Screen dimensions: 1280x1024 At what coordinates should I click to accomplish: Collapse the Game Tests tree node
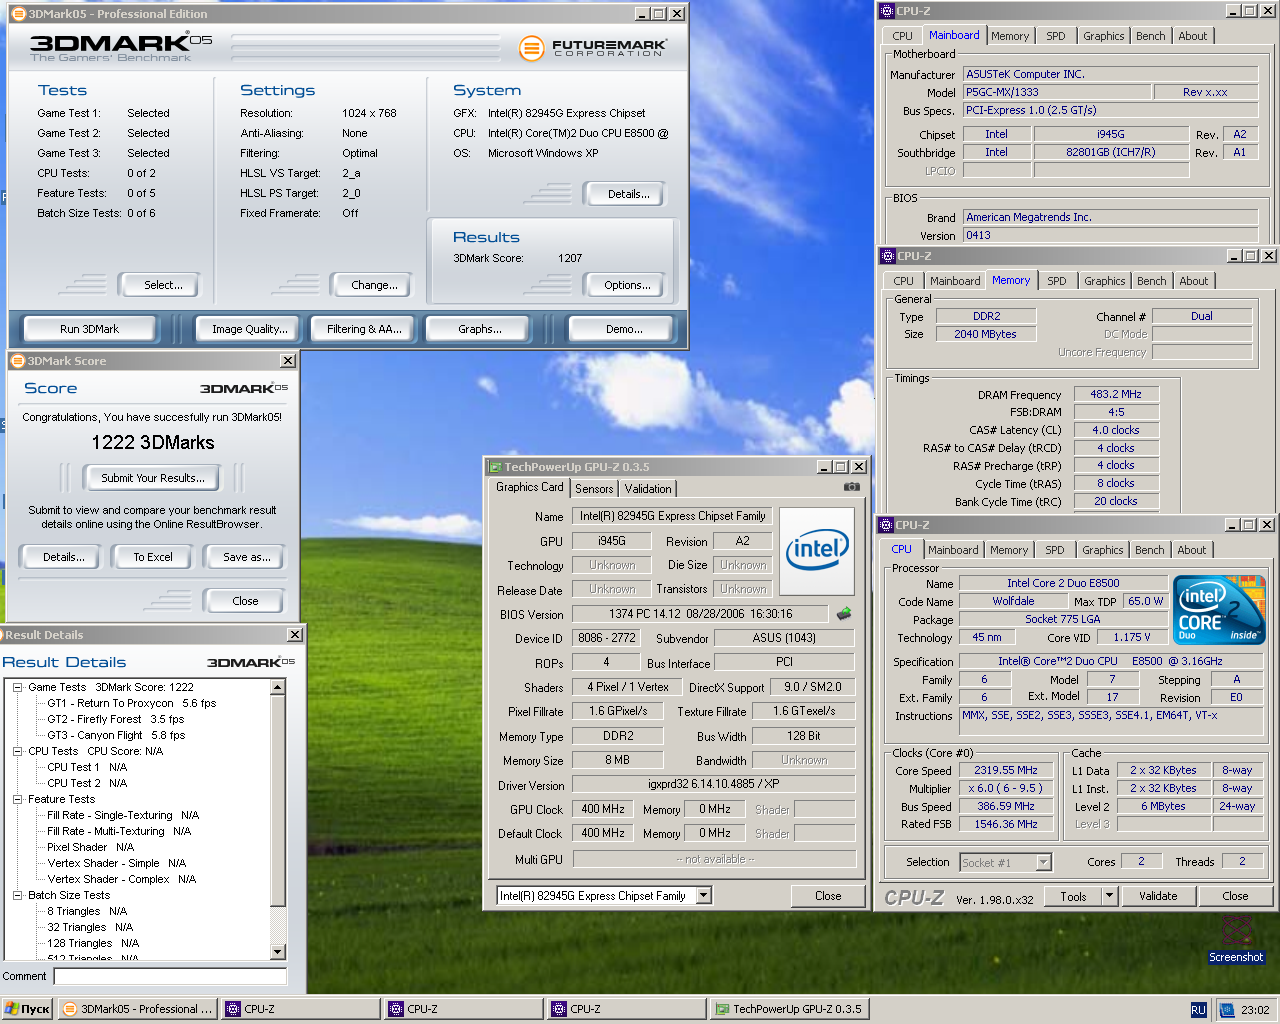18,687
